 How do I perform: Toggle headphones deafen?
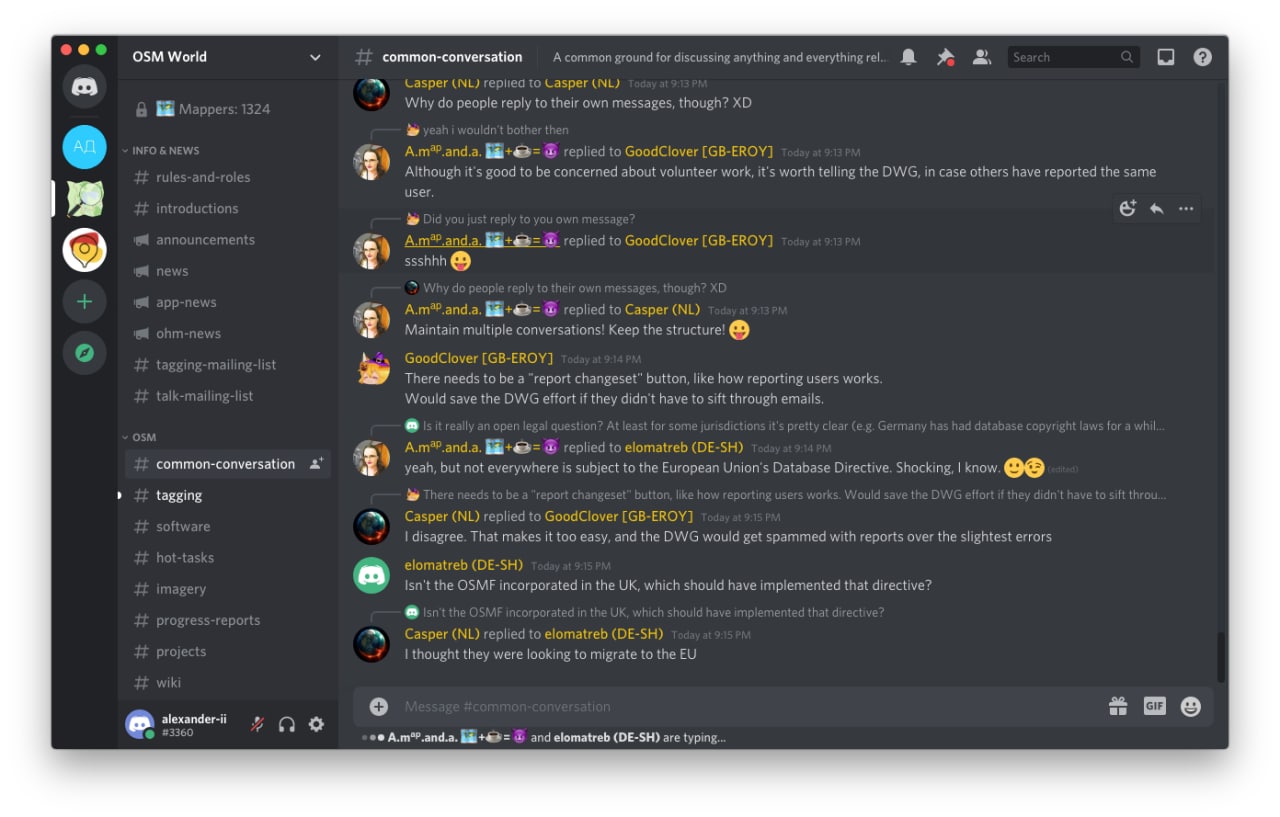[287, 724]
